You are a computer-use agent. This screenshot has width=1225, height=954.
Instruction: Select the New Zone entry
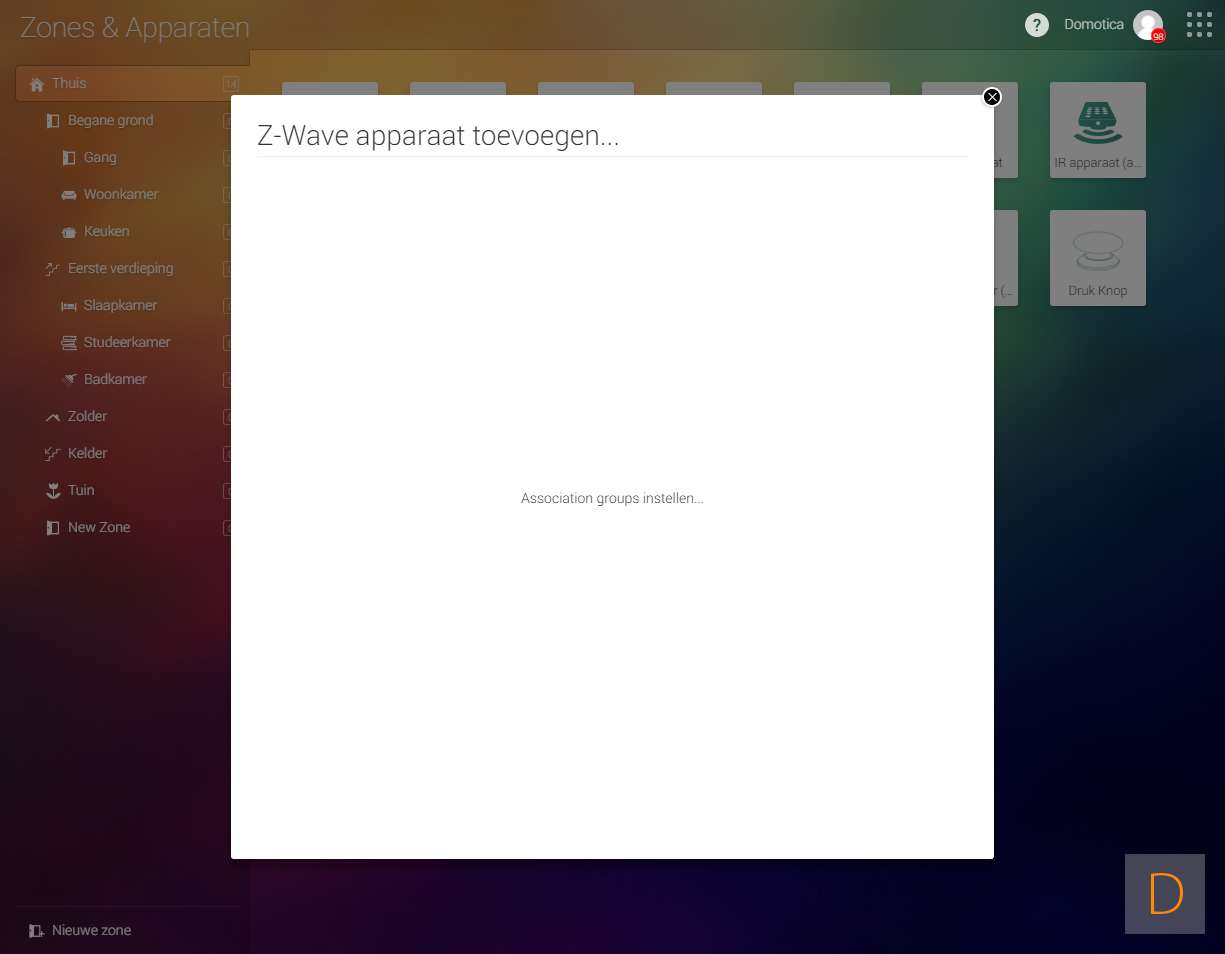pos(98,528)
